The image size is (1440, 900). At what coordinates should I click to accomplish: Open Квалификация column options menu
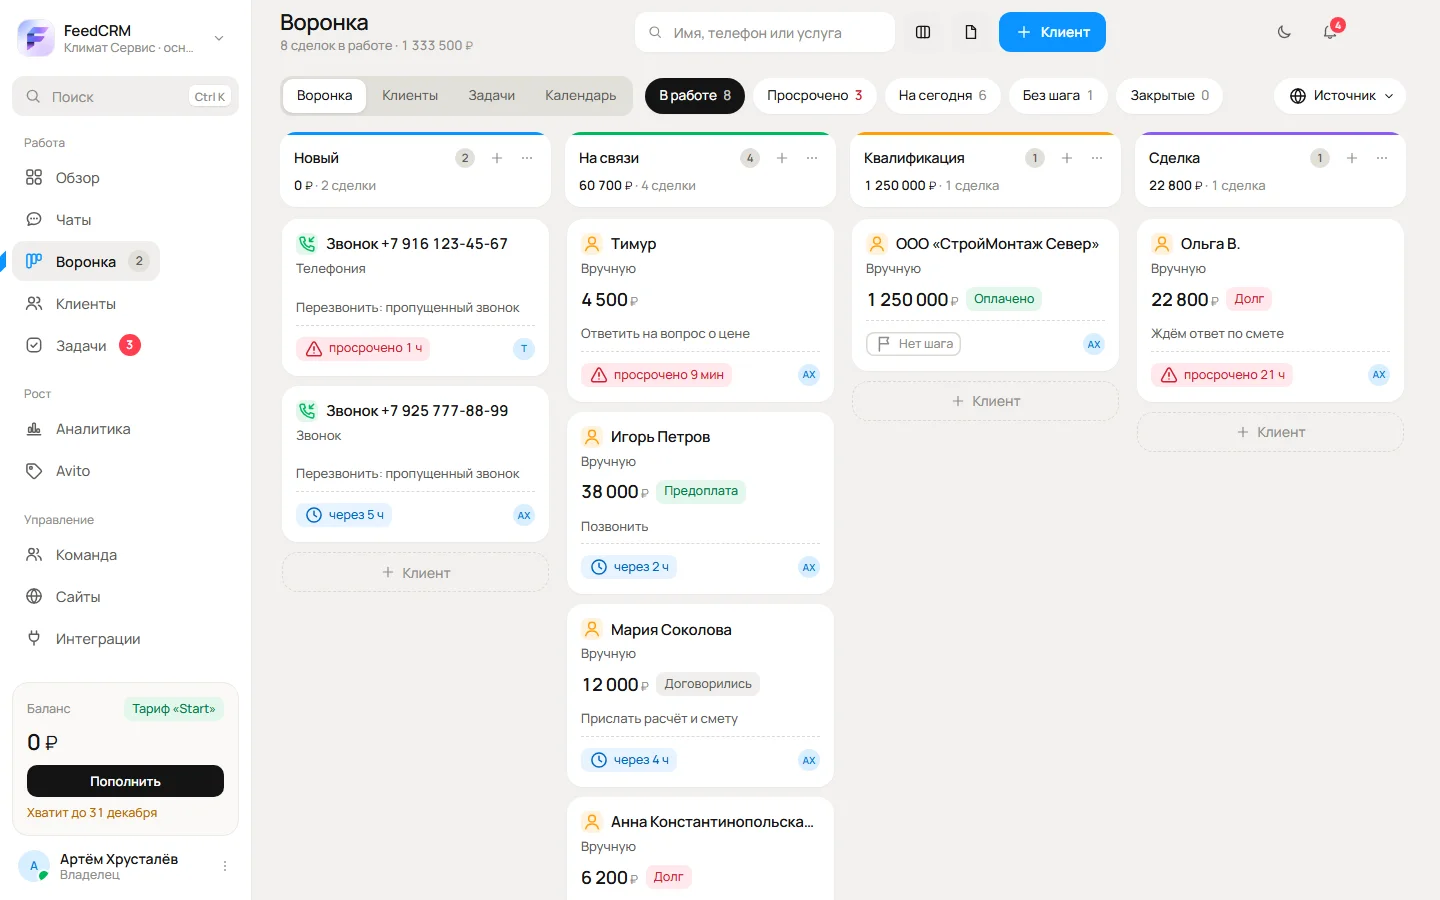(x=1097, y=158)
